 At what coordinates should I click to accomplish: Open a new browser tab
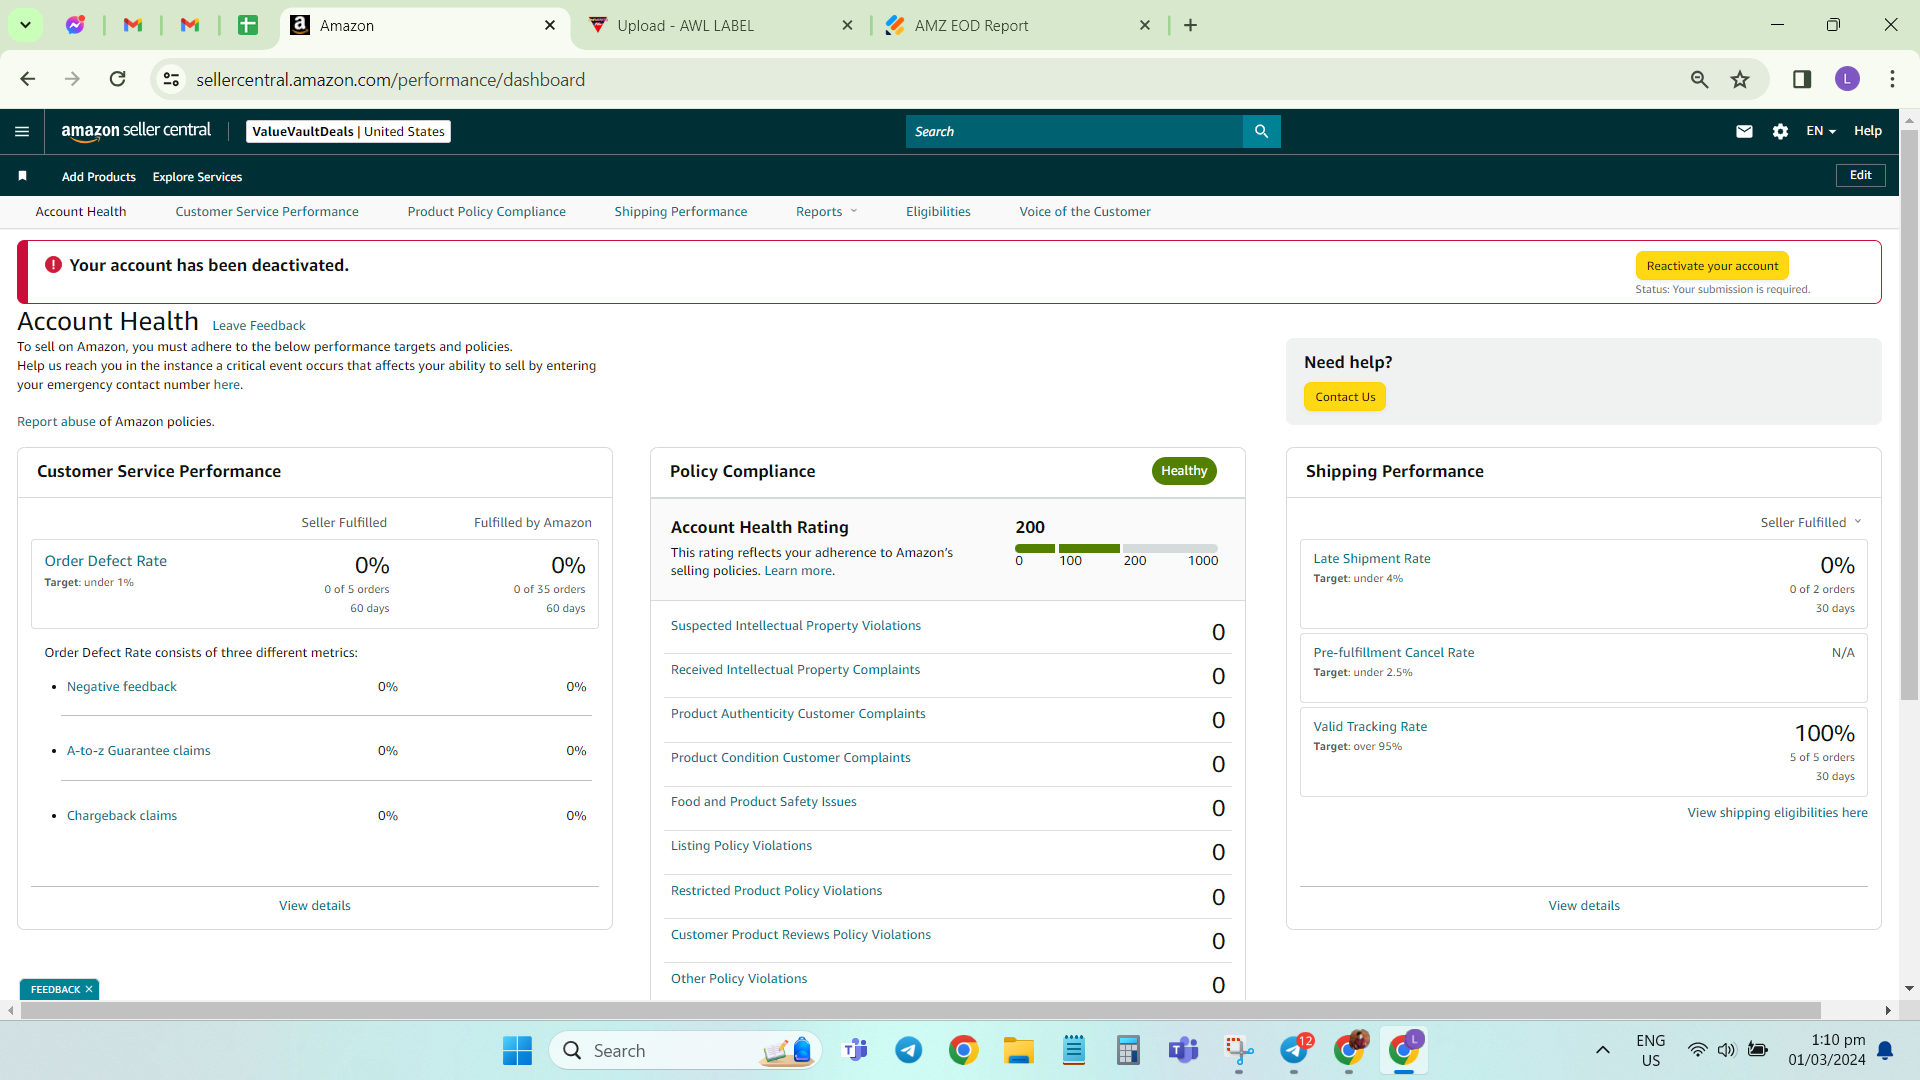[x=1190, y=25]
